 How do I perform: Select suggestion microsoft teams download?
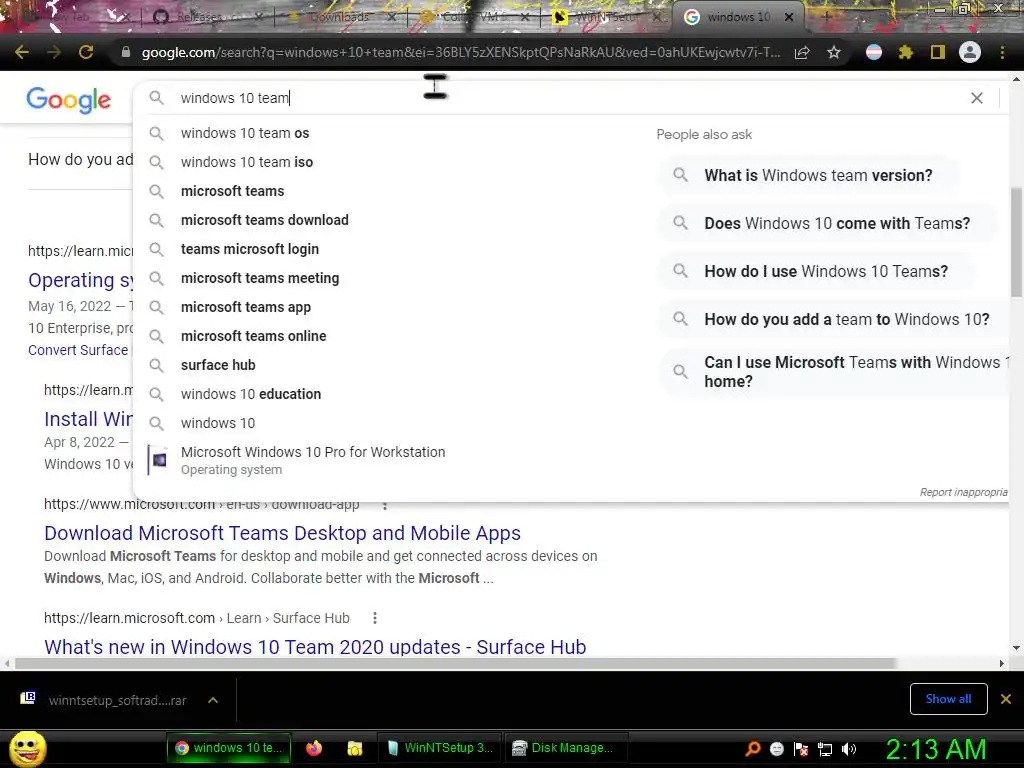(264, 220)
